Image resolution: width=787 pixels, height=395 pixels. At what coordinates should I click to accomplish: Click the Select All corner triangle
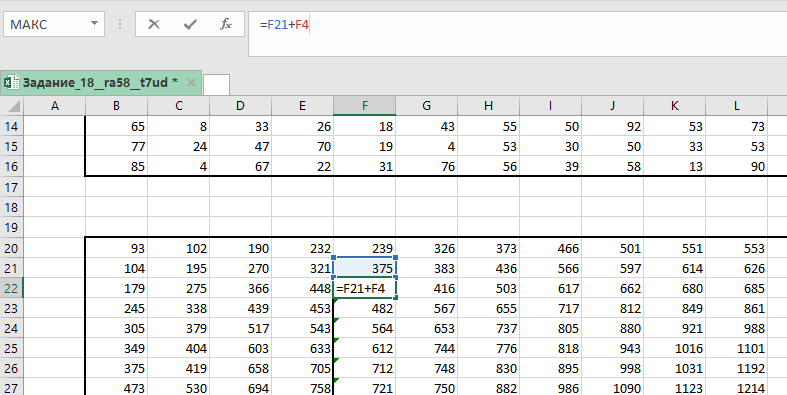(x=12, y=106)
